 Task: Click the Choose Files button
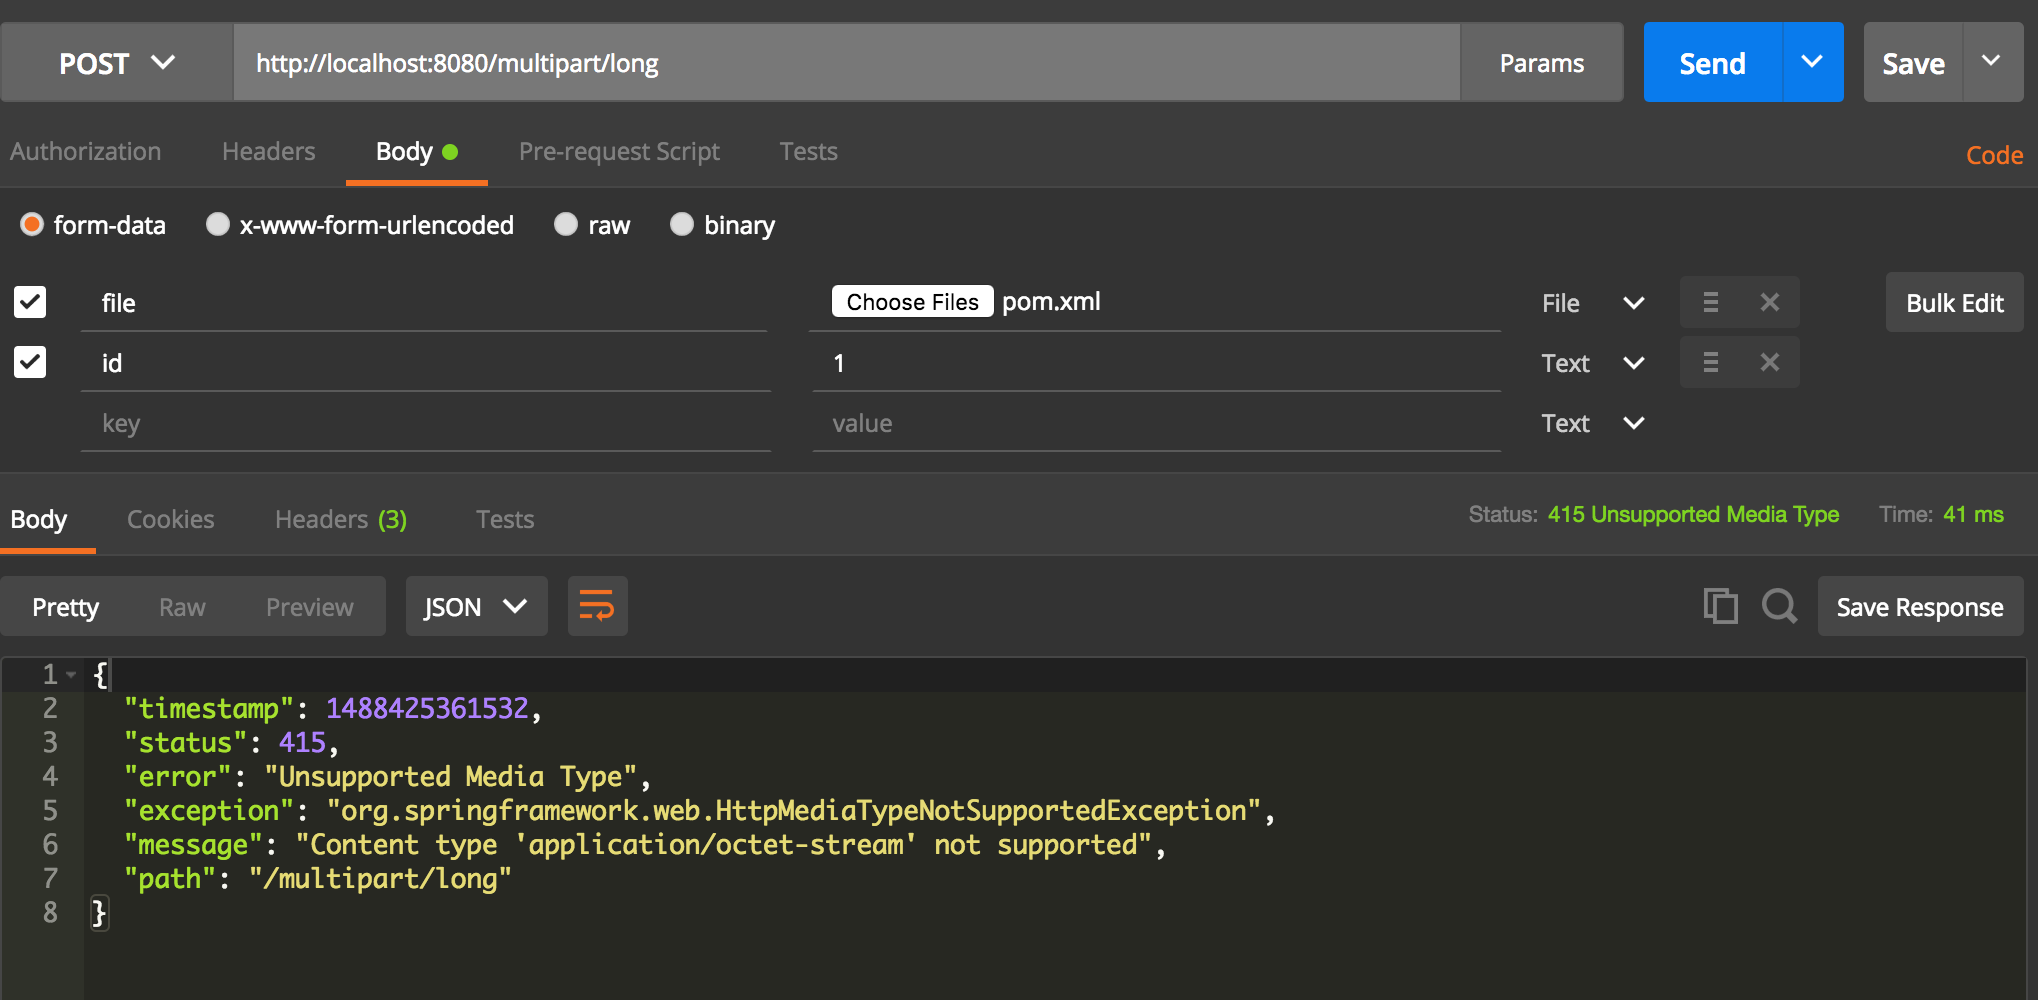912,302
